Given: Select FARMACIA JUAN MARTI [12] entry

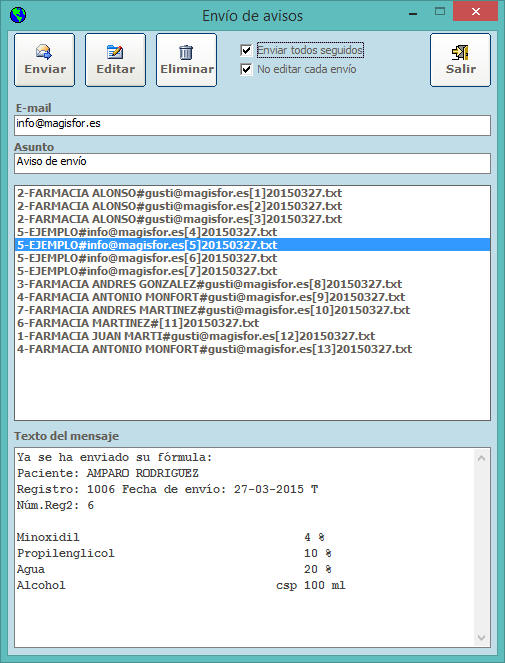Looking at the screenshot, I should pos(196,337).
